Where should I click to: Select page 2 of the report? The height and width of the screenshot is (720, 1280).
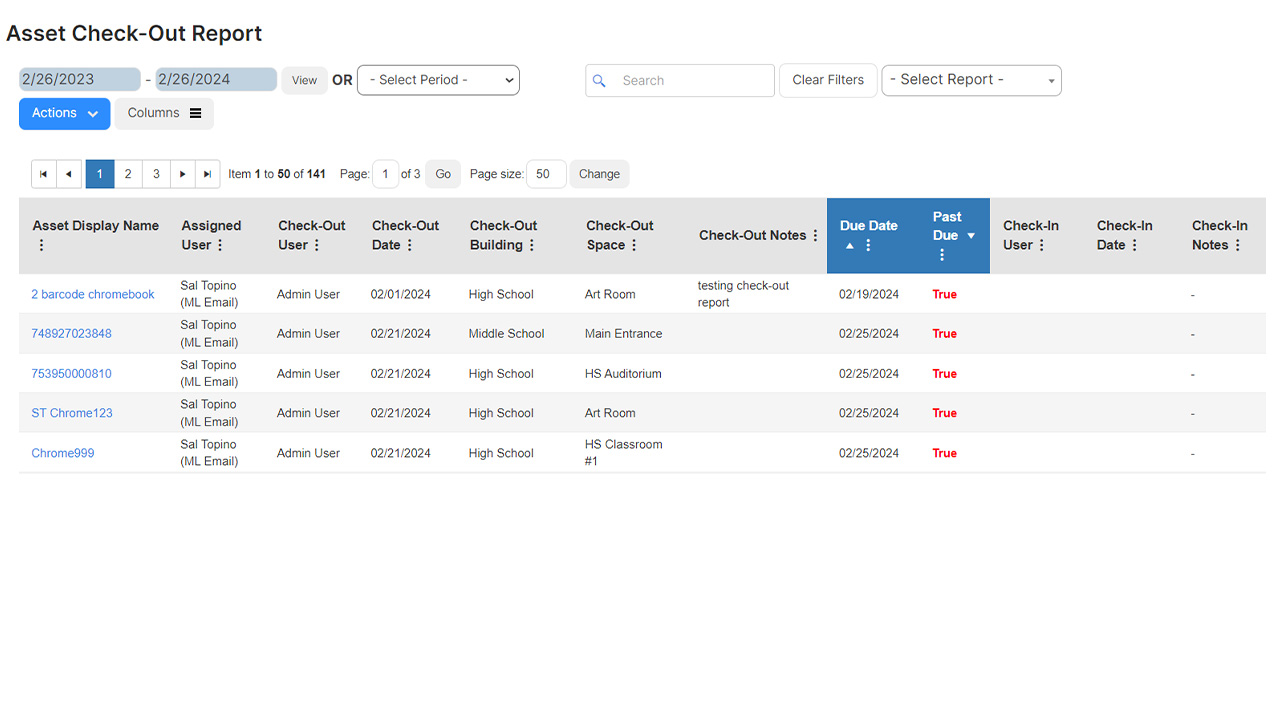click(128, 173)
